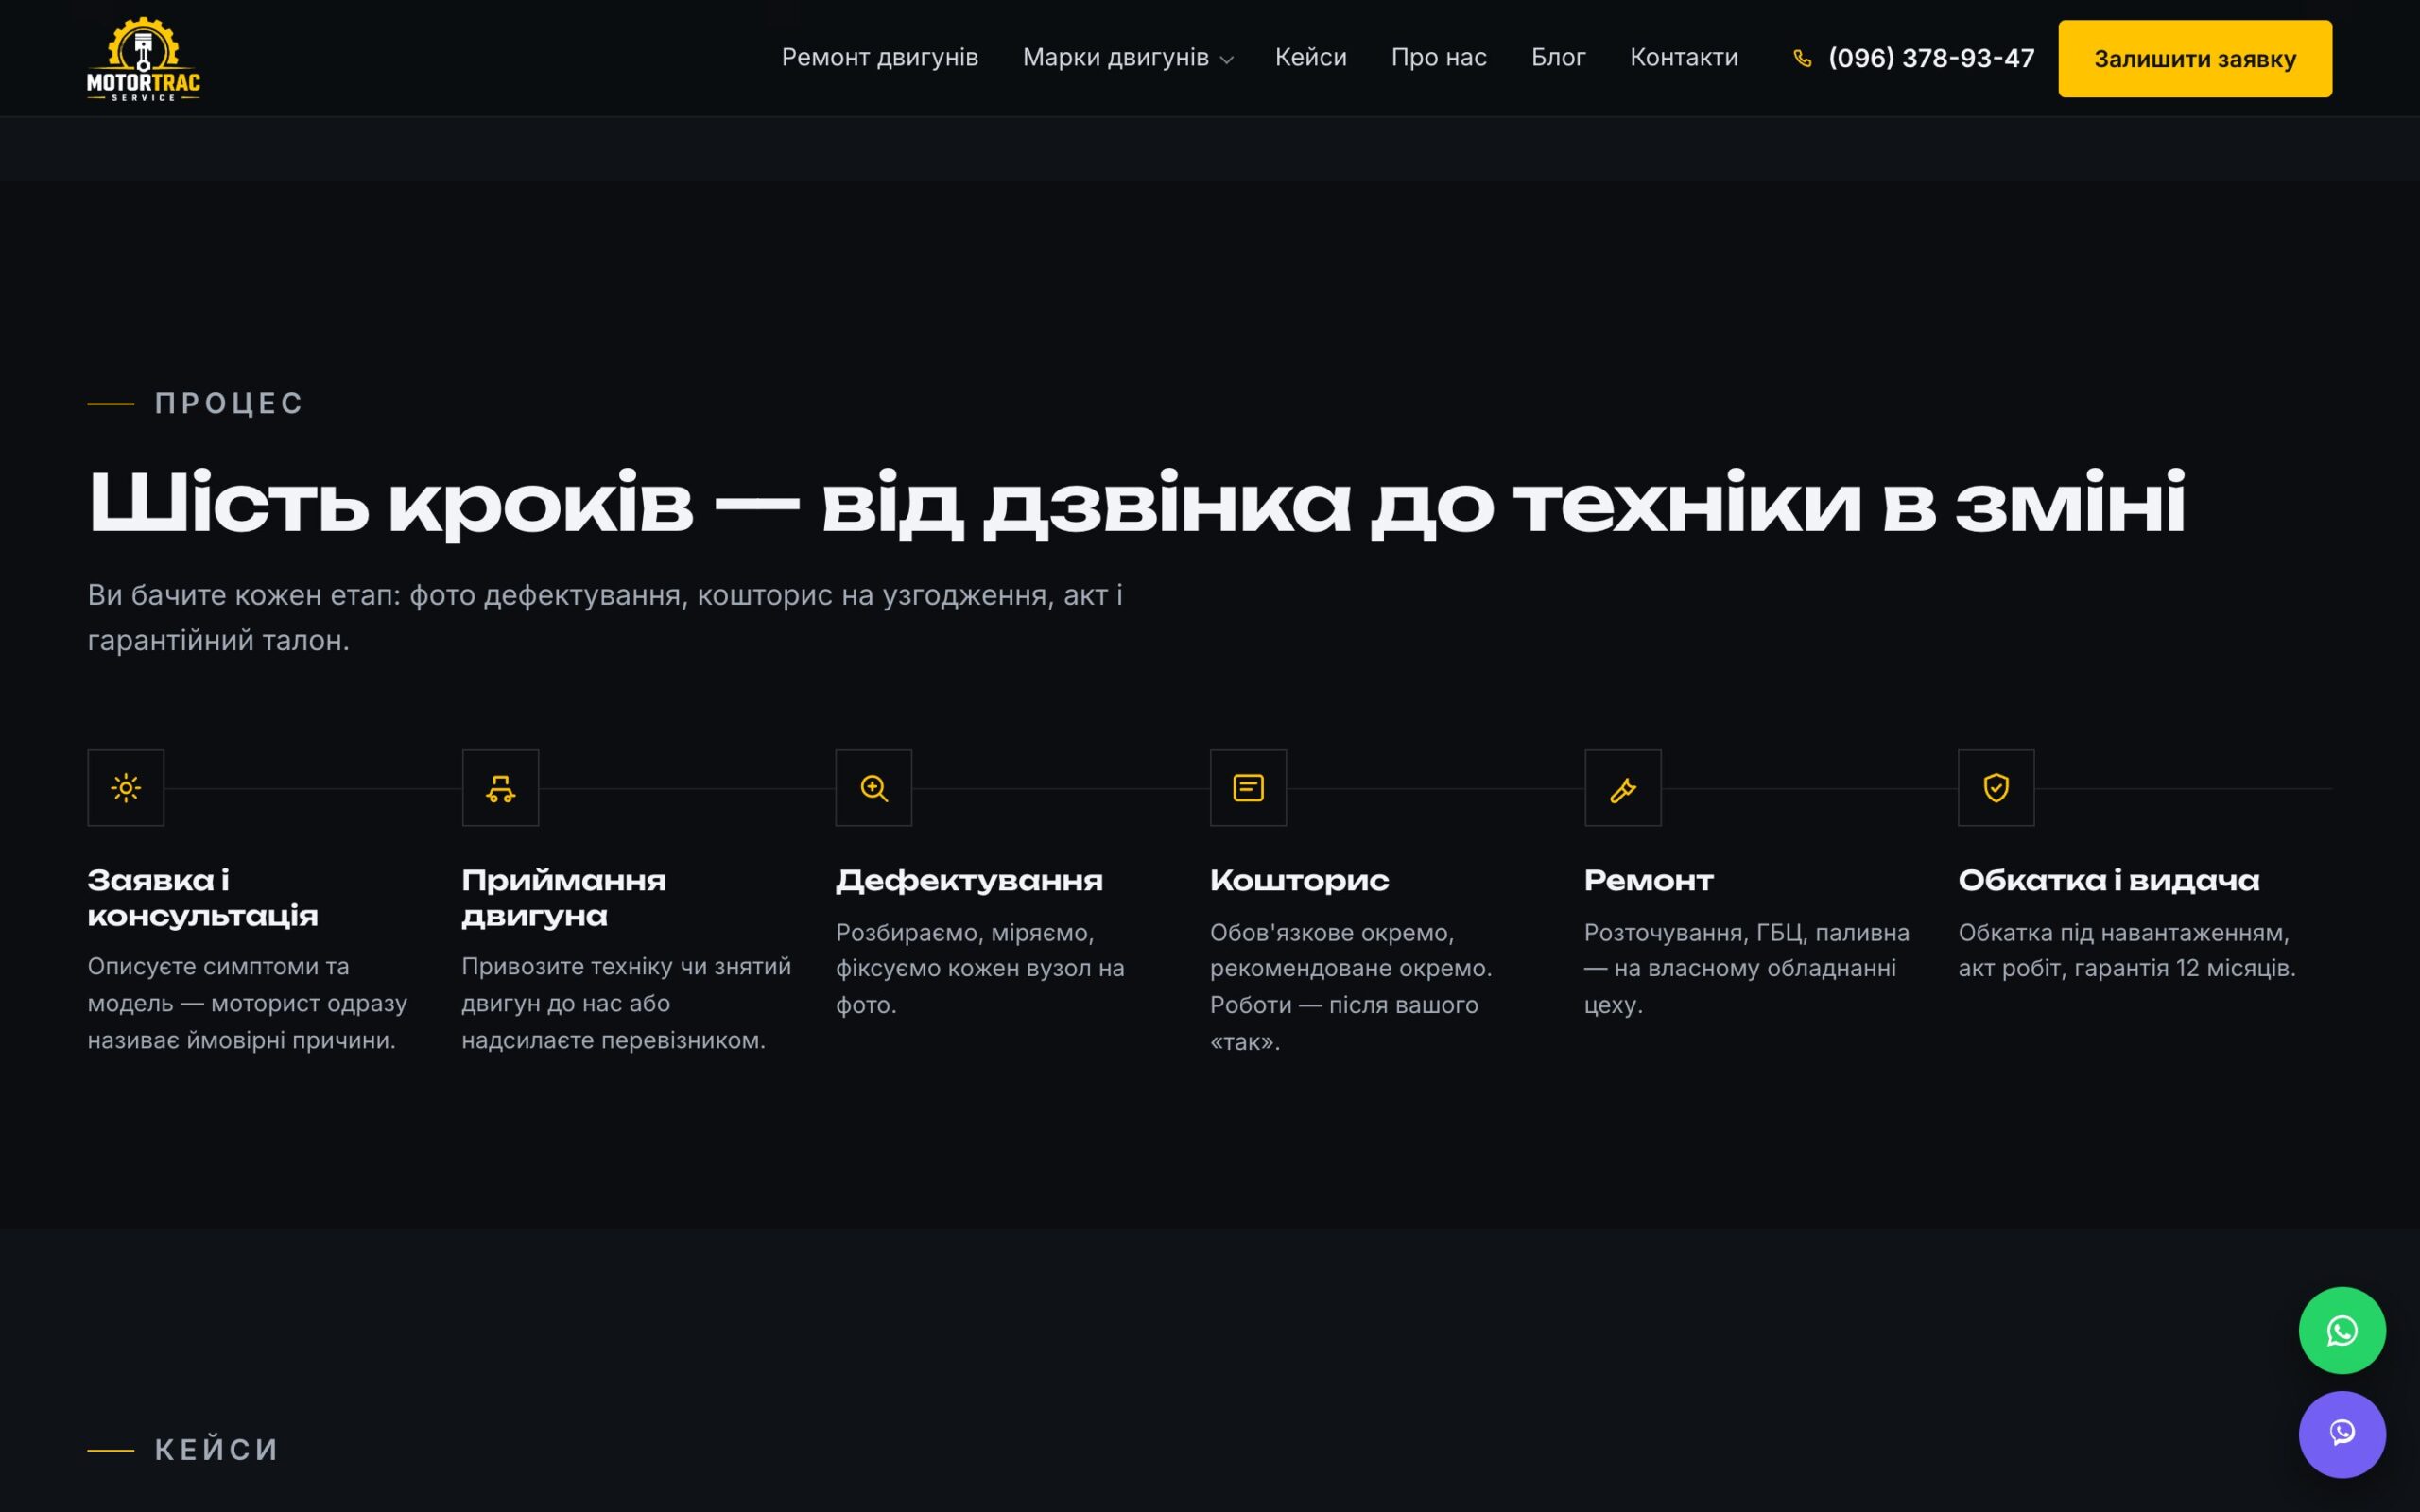
Task: Click the Залишити заявку button
Action: [2195, 59]
